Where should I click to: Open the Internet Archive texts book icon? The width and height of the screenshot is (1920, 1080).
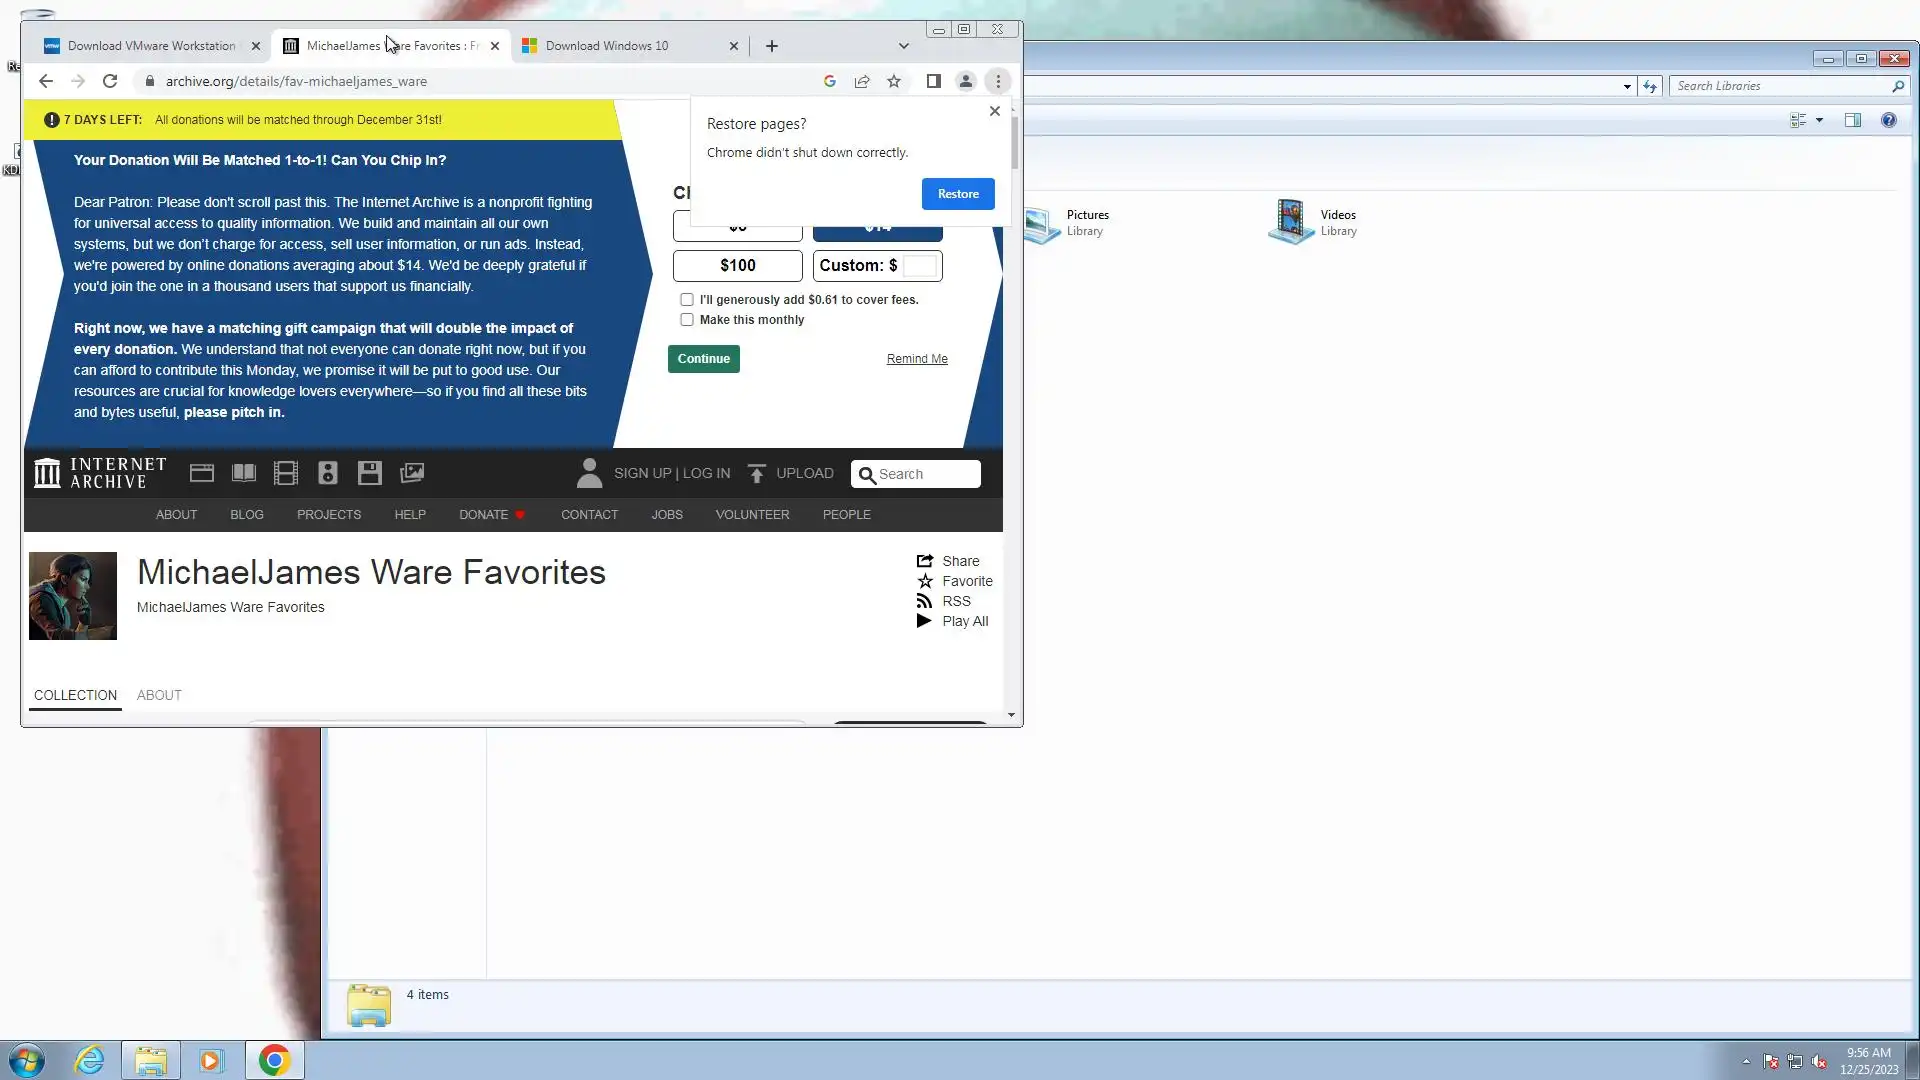244,473
